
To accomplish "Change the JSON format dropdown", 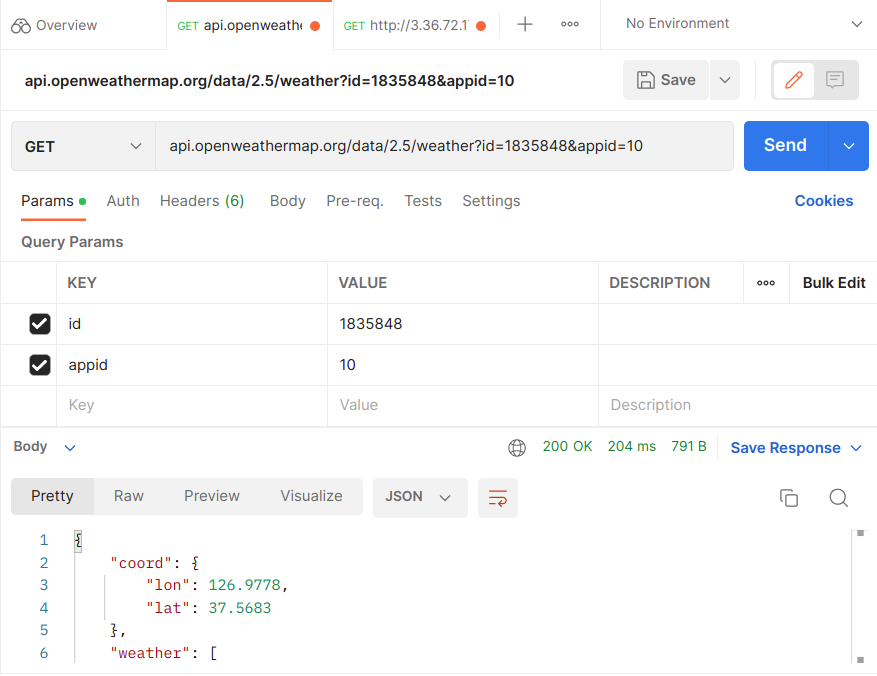I will pyautogui.click(x=420, y=497).
